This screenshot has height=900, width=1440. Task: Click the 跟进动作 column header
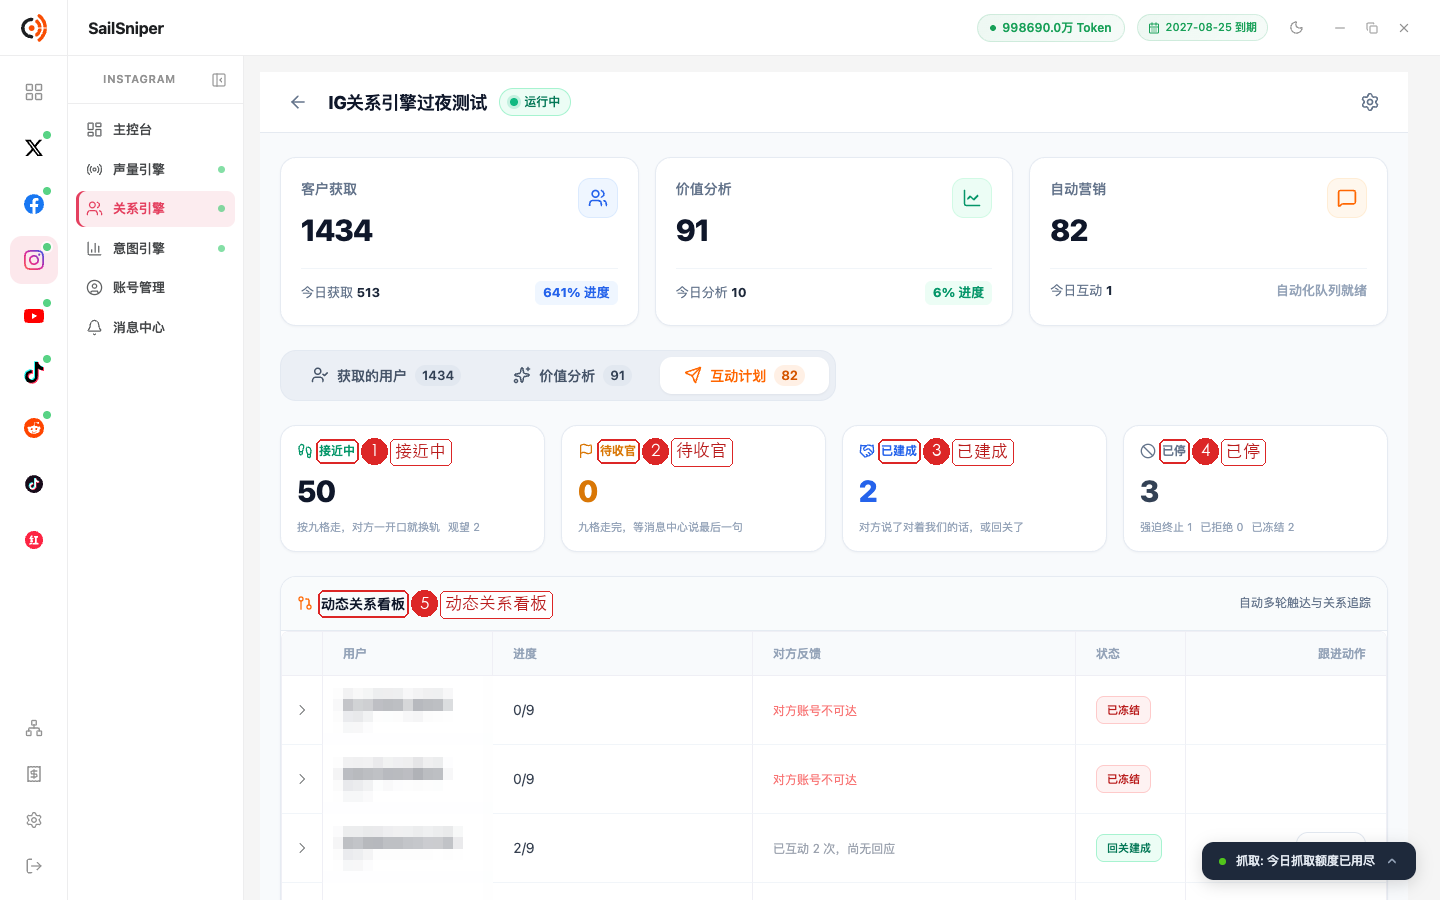(1342, 653)
